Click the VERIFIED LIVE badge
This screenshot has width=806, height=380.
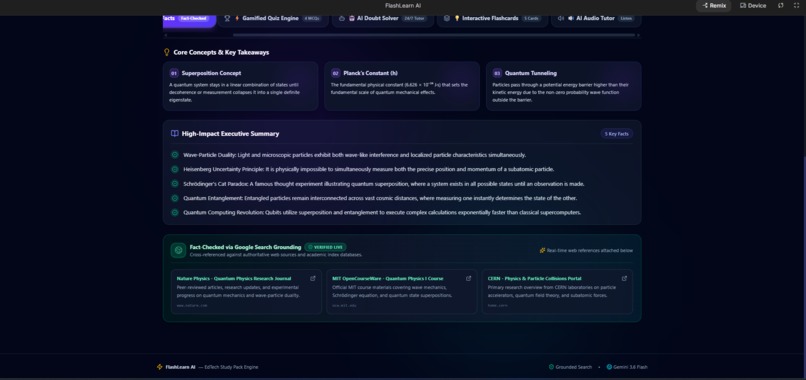pyautogui.click(x=325, y=247)
